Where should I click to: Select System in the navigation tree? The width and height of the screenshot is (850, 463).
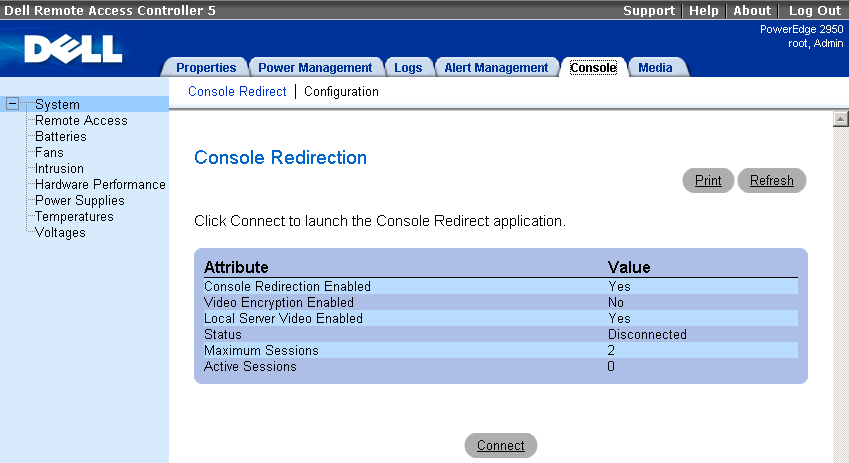point(57,104)
